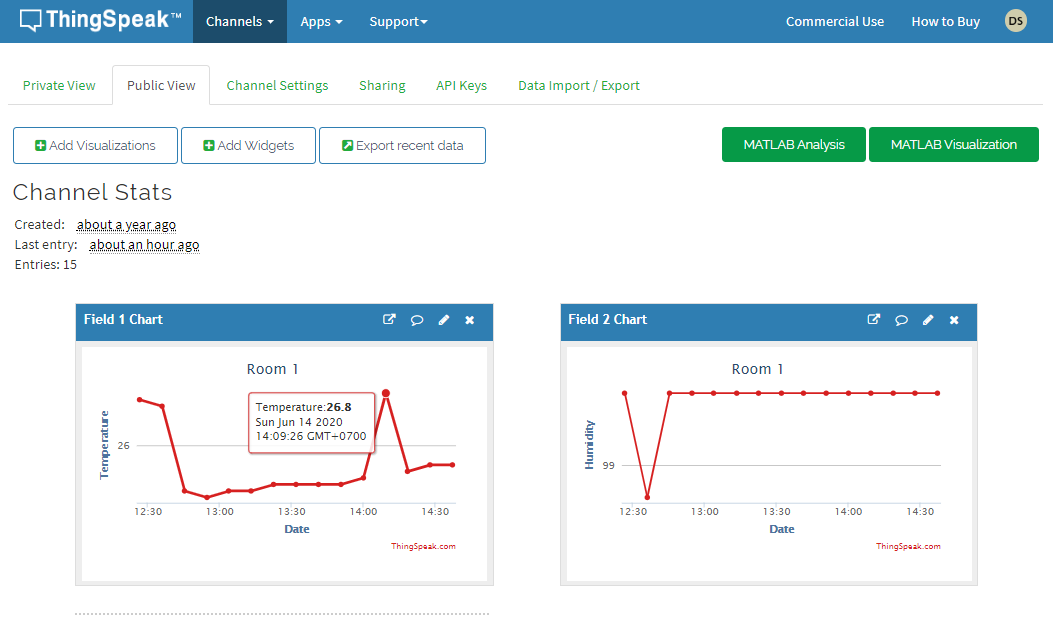Click Add Widgets button
The height and width of the screenshot is (617, 1053).
[x=248, y=146]
